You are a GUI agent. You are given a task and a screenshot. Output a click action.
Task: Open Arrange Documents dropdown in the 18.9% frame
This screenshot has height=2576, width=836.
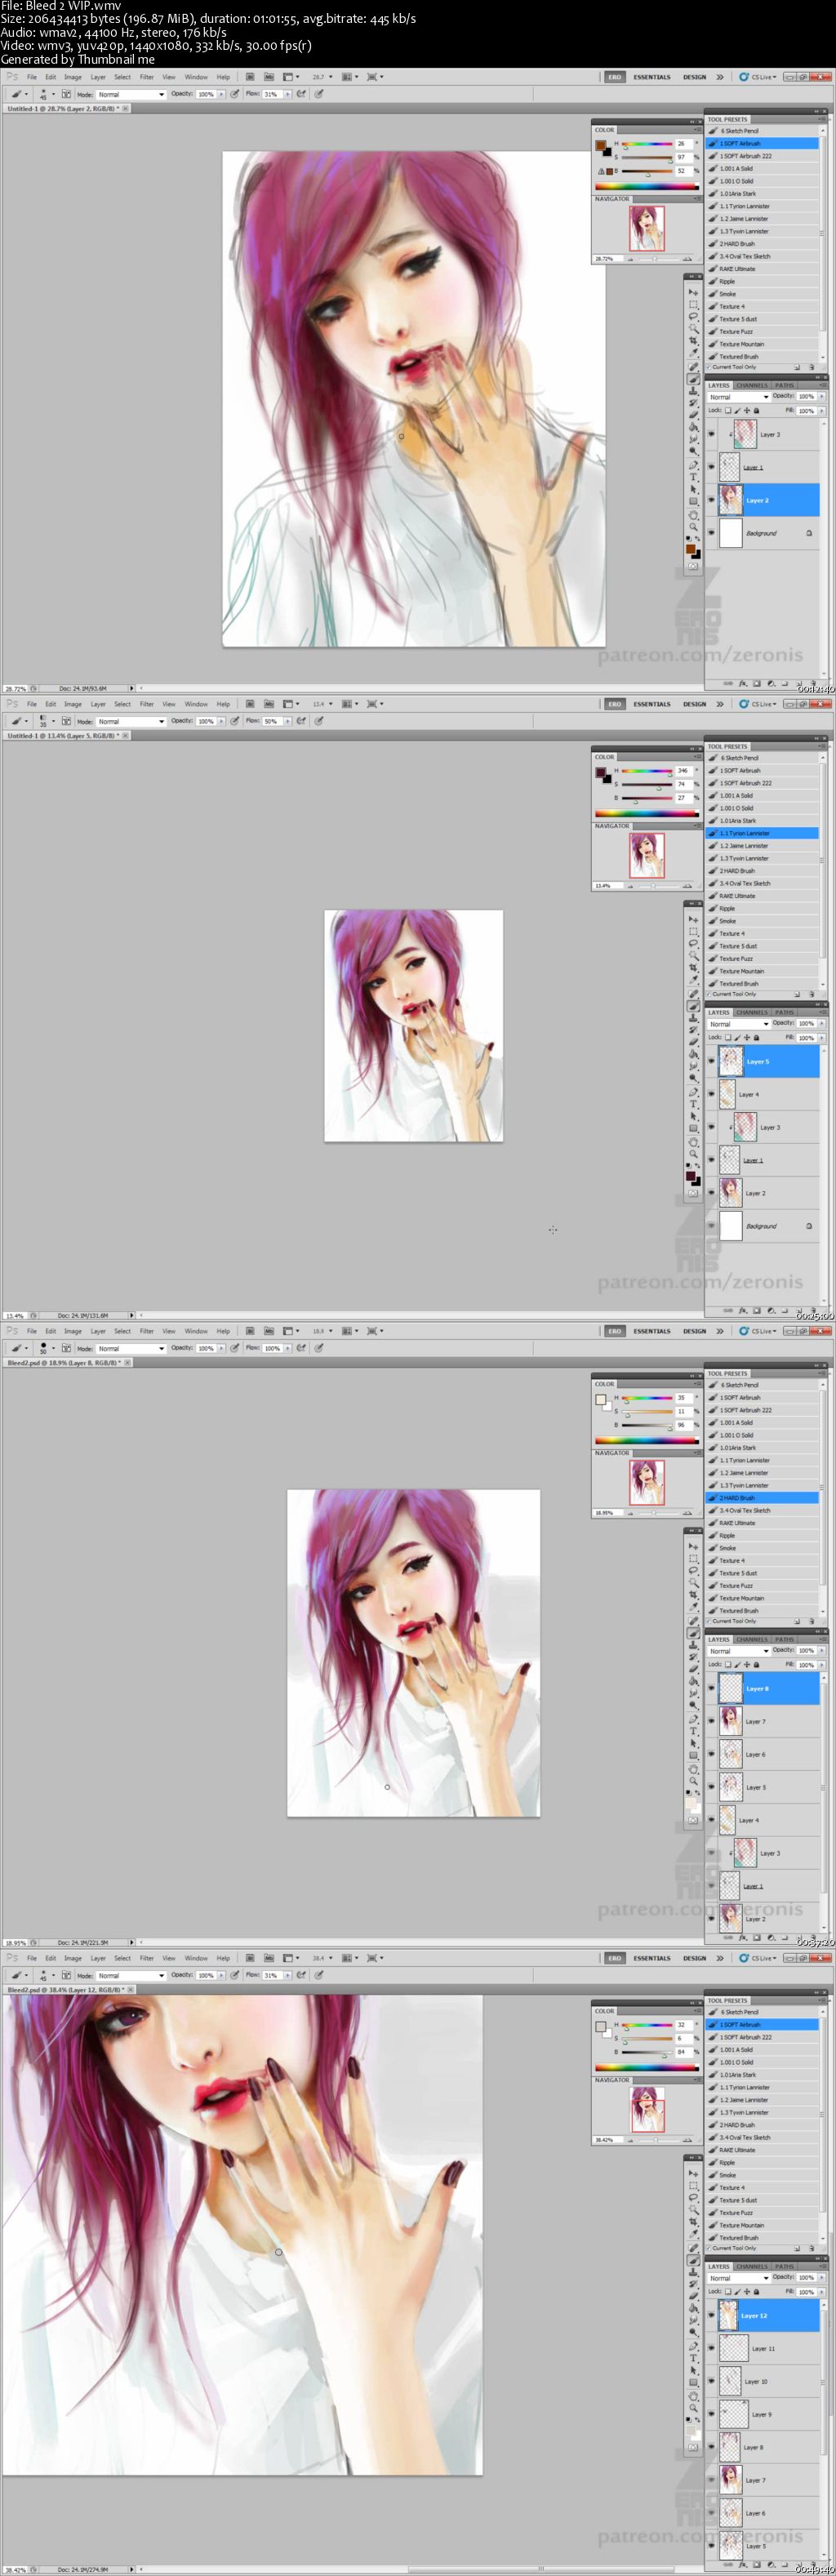(x=349, y=1331)
